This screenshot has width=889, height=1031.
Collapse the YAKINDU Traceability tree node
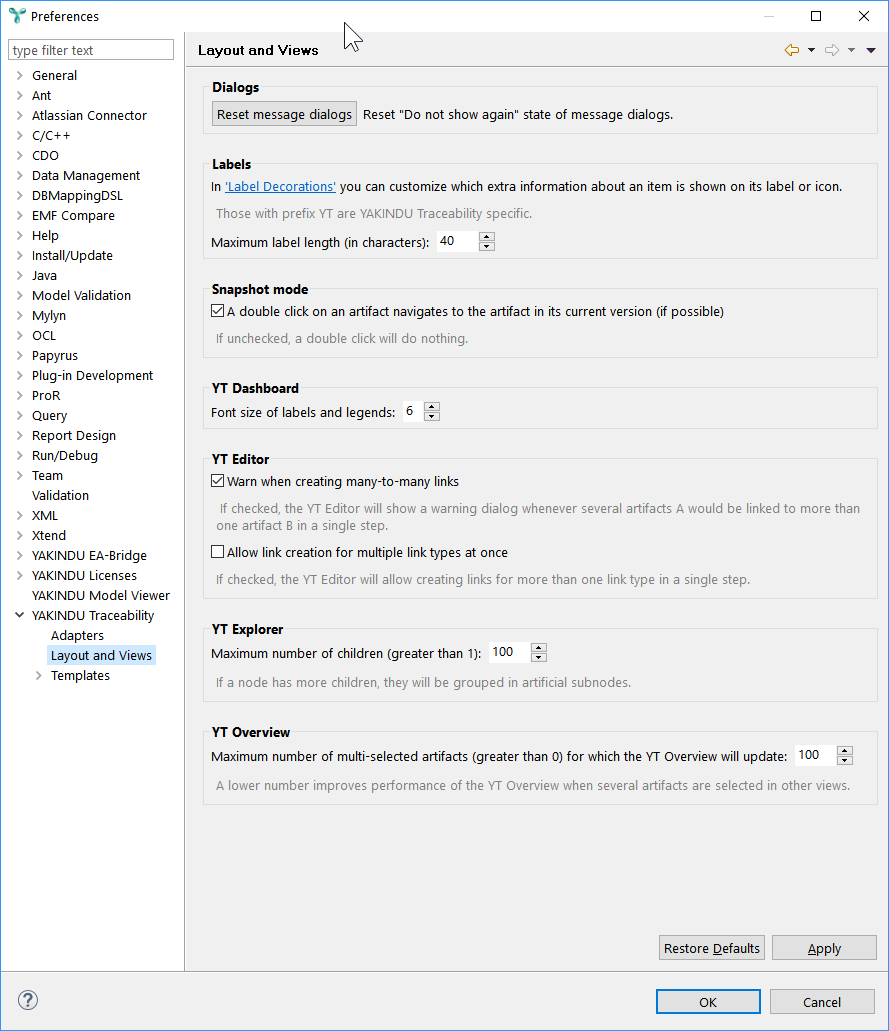[x=19, y=615]
